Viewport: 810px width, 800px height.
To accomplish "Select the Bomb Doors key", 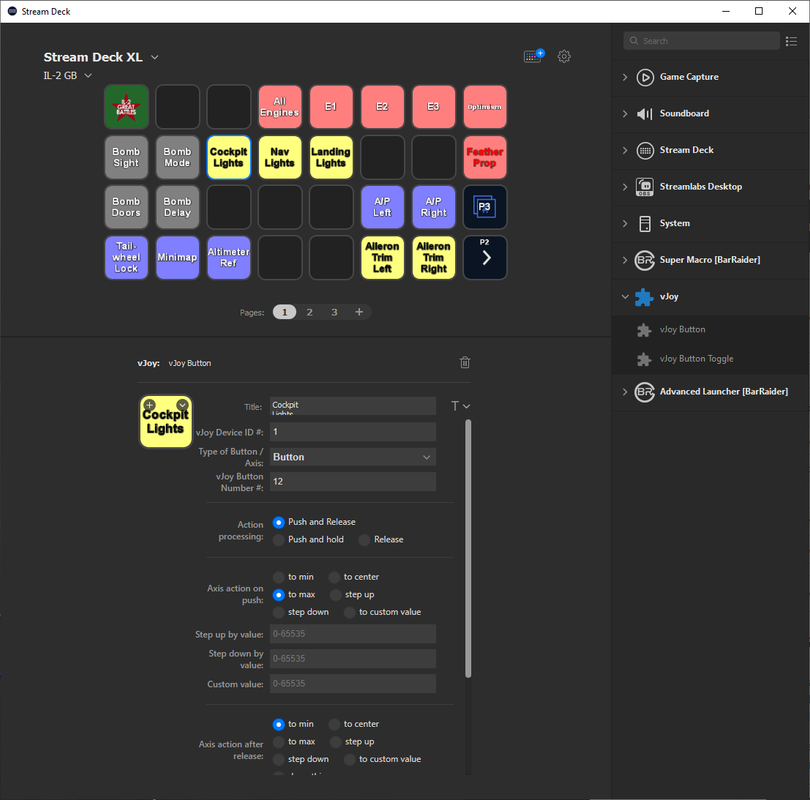I will (126, 207).
